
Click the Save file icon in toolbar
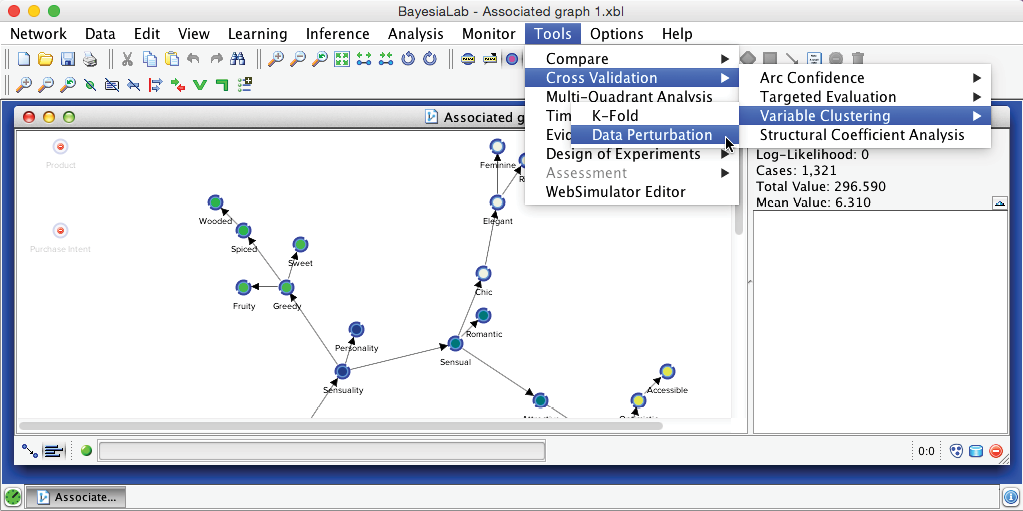click(x=68, y=59)
